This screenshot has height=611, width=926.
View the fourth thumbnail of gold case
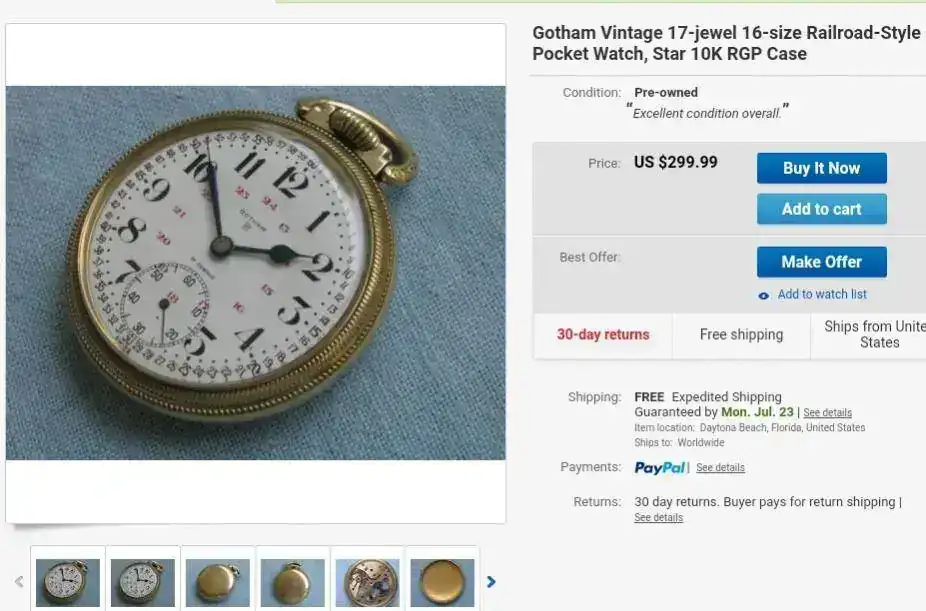pos(293,582)
